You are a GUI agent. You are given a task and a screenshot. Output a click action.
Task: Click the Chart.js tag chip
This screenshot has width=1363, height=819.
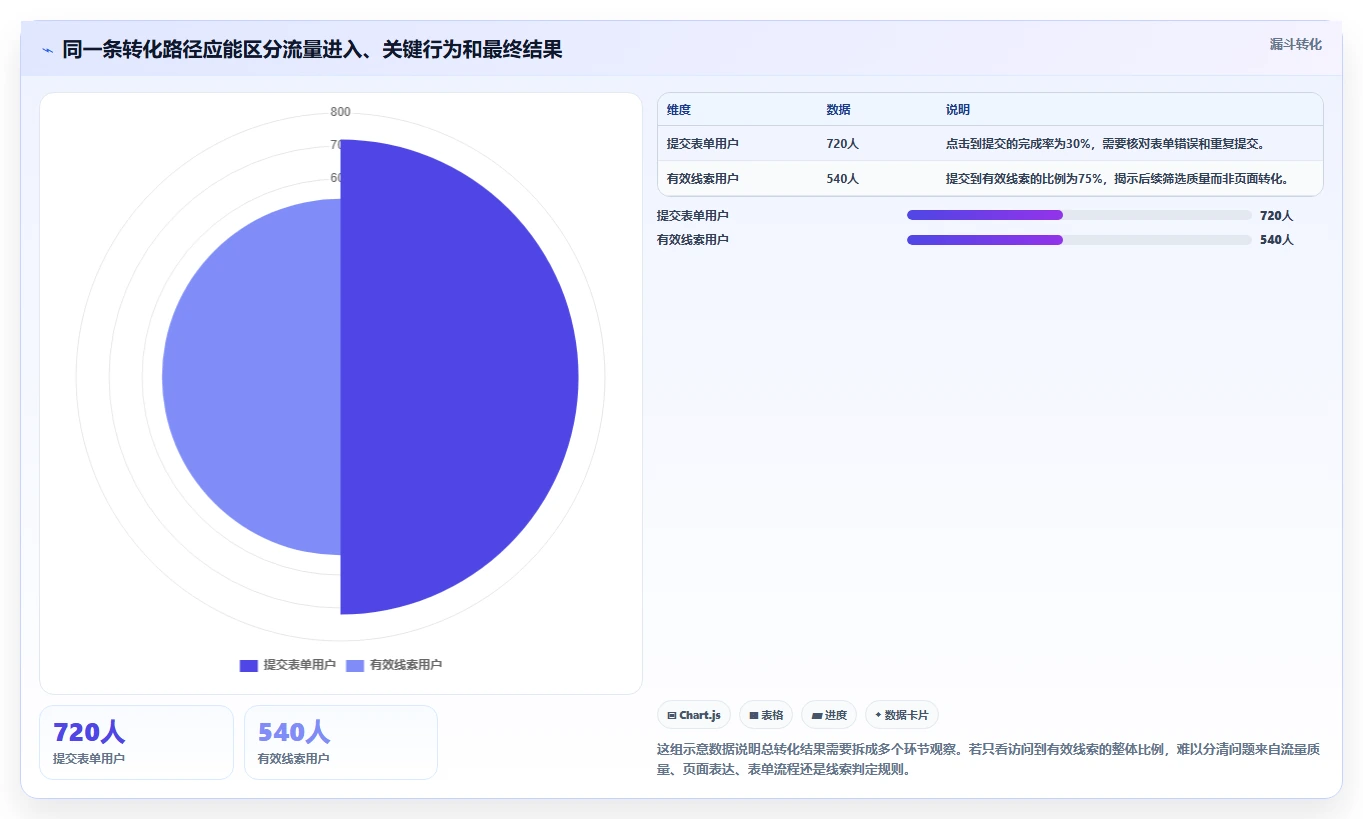694,715
